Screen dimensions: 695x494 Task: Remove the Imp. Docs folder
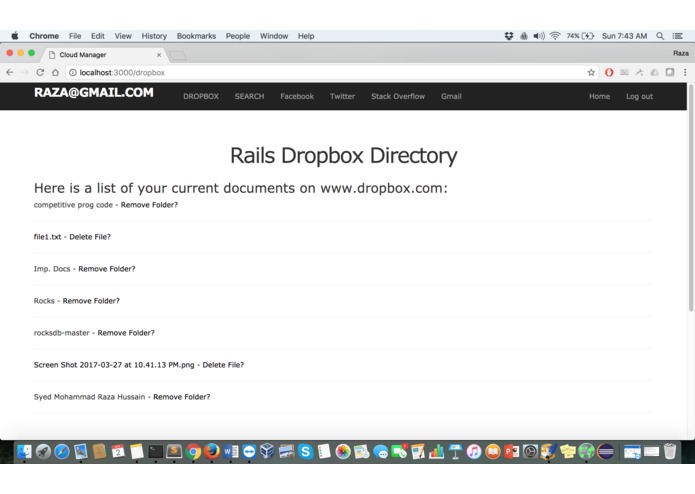[106, 268]
